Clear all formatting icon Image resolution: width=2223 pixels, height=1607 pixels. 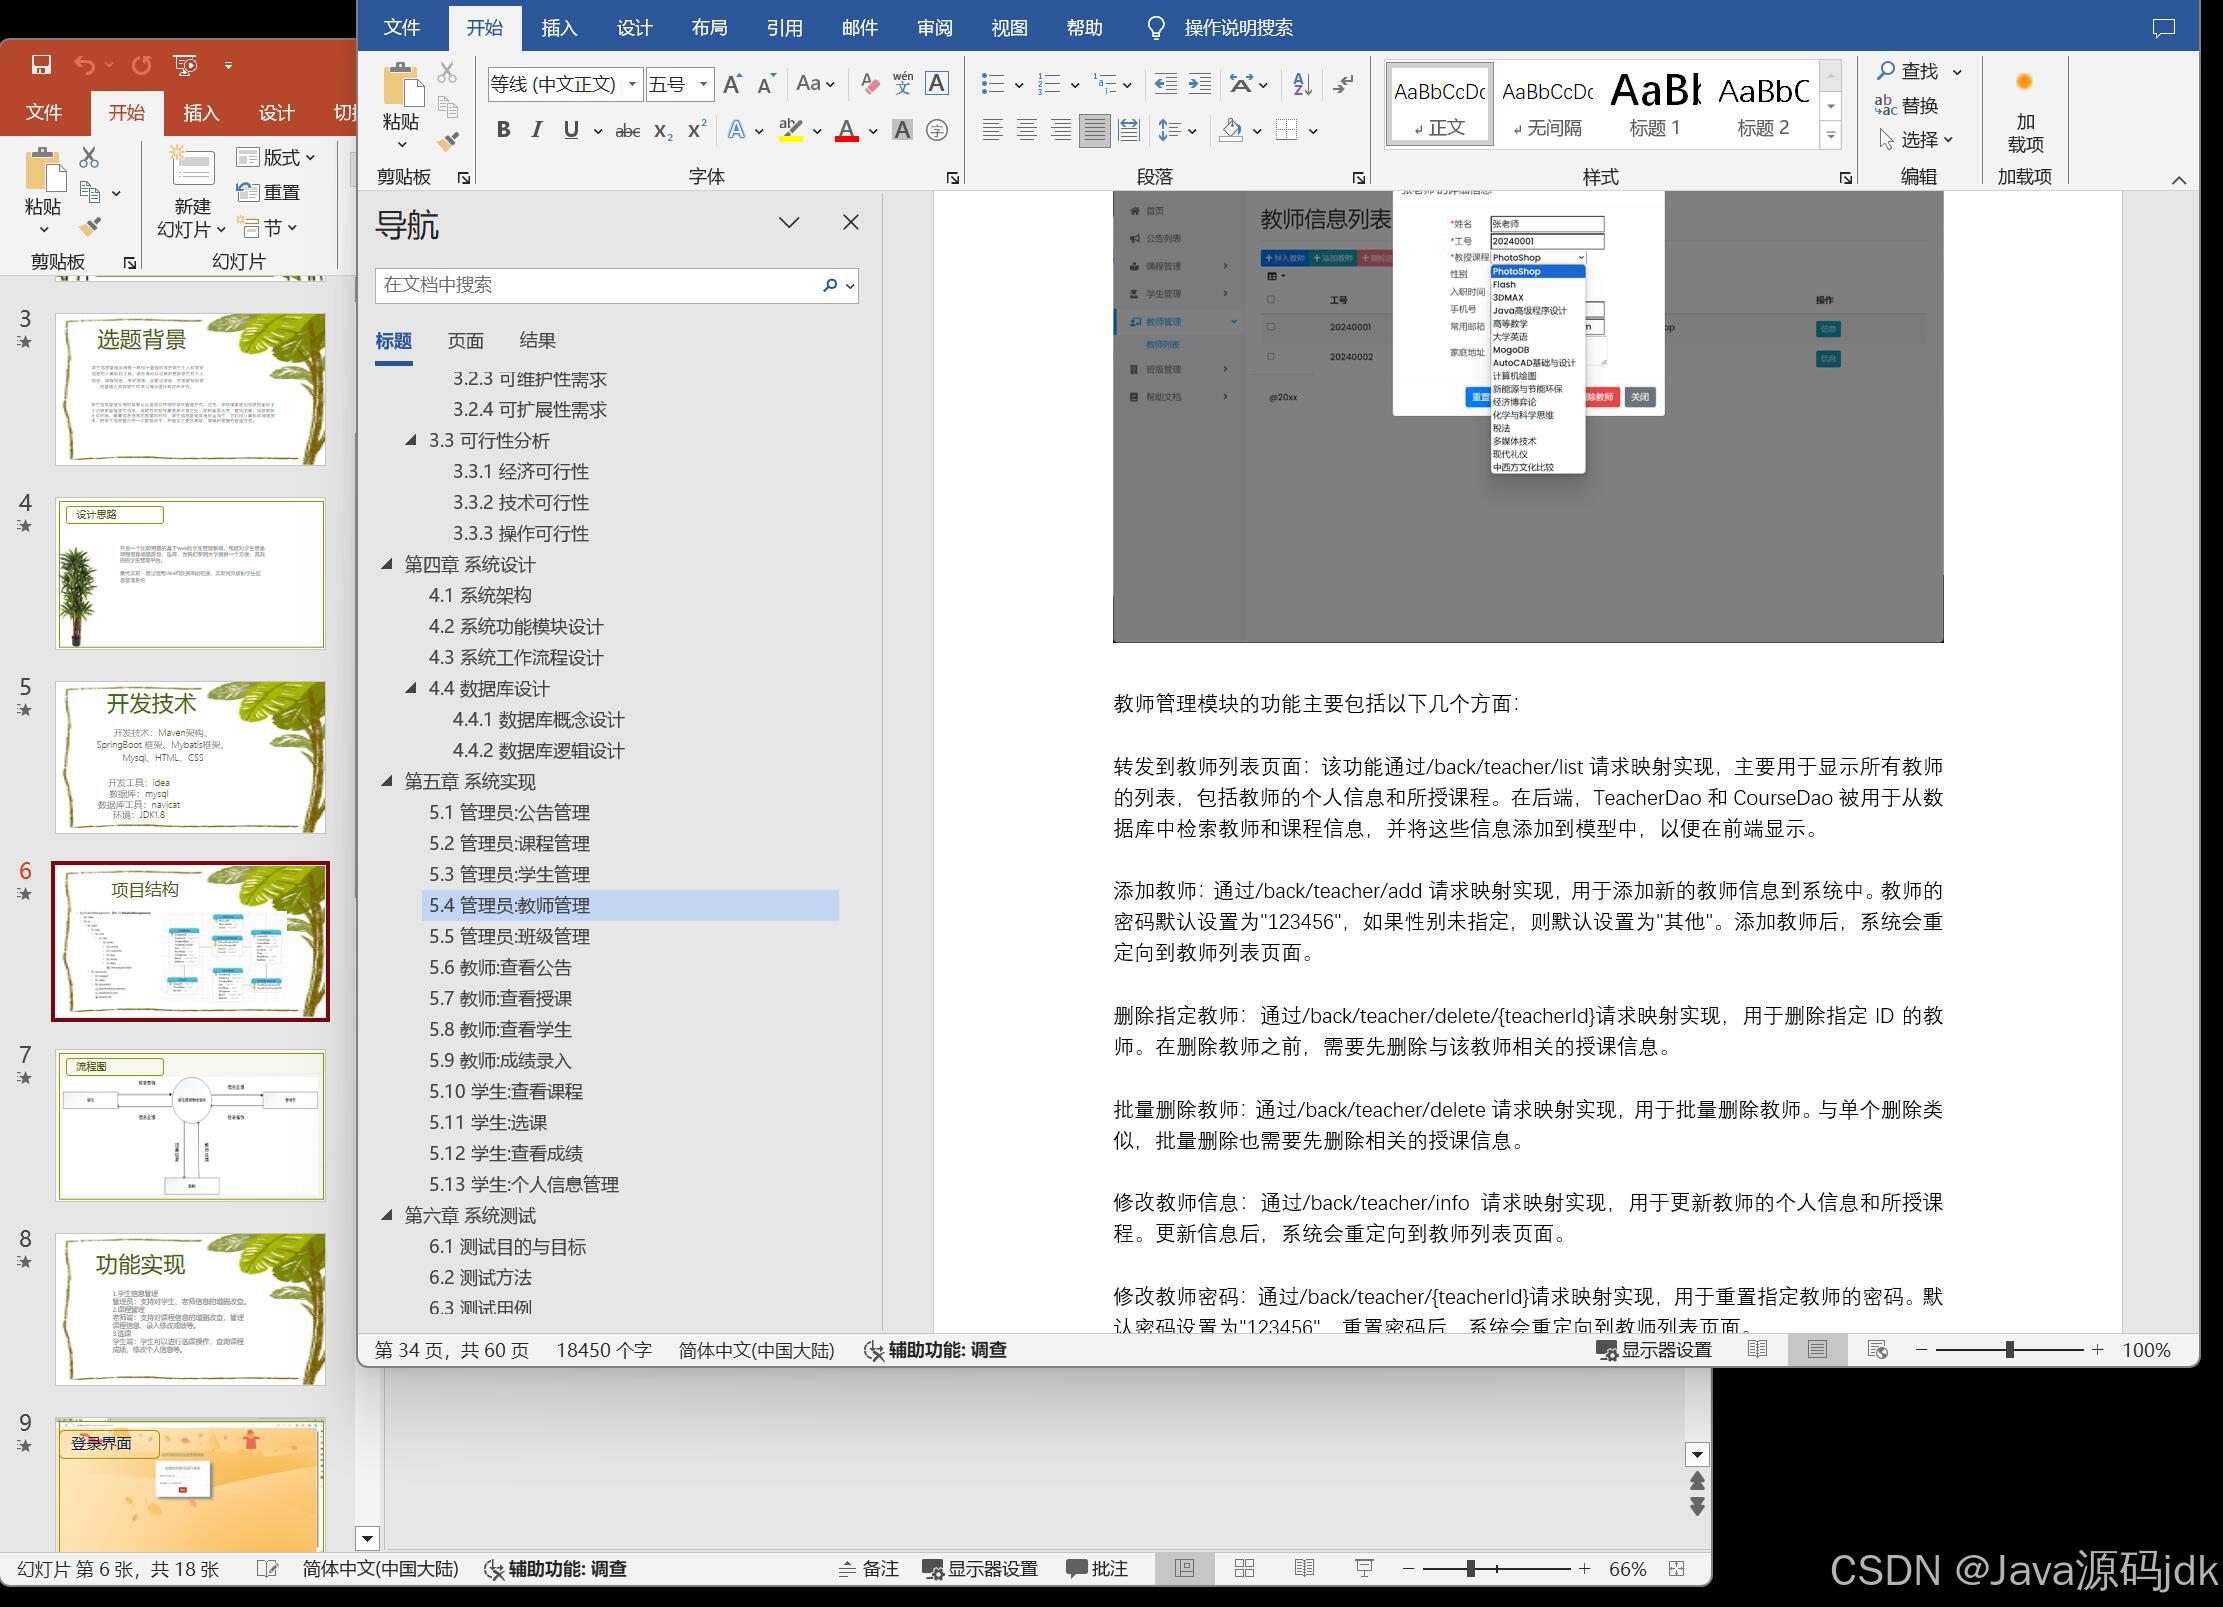pos(869,84)
